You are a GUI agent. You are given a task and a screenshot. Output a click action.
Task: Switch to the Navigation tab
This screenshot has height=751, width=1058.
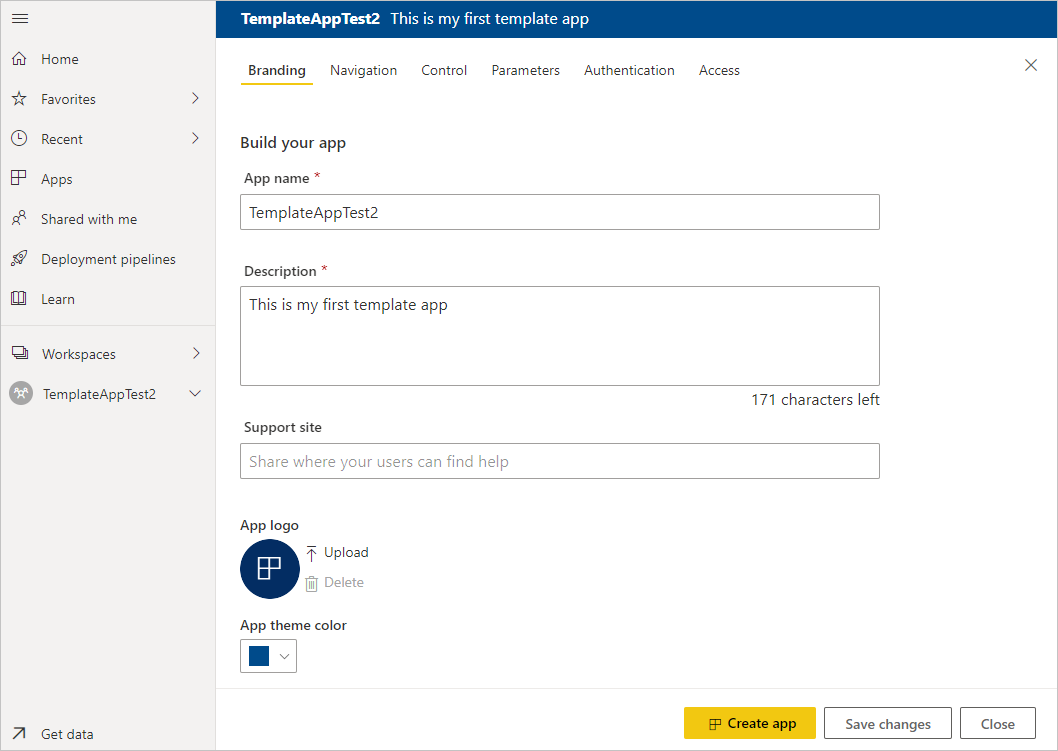tap(363, 71)
